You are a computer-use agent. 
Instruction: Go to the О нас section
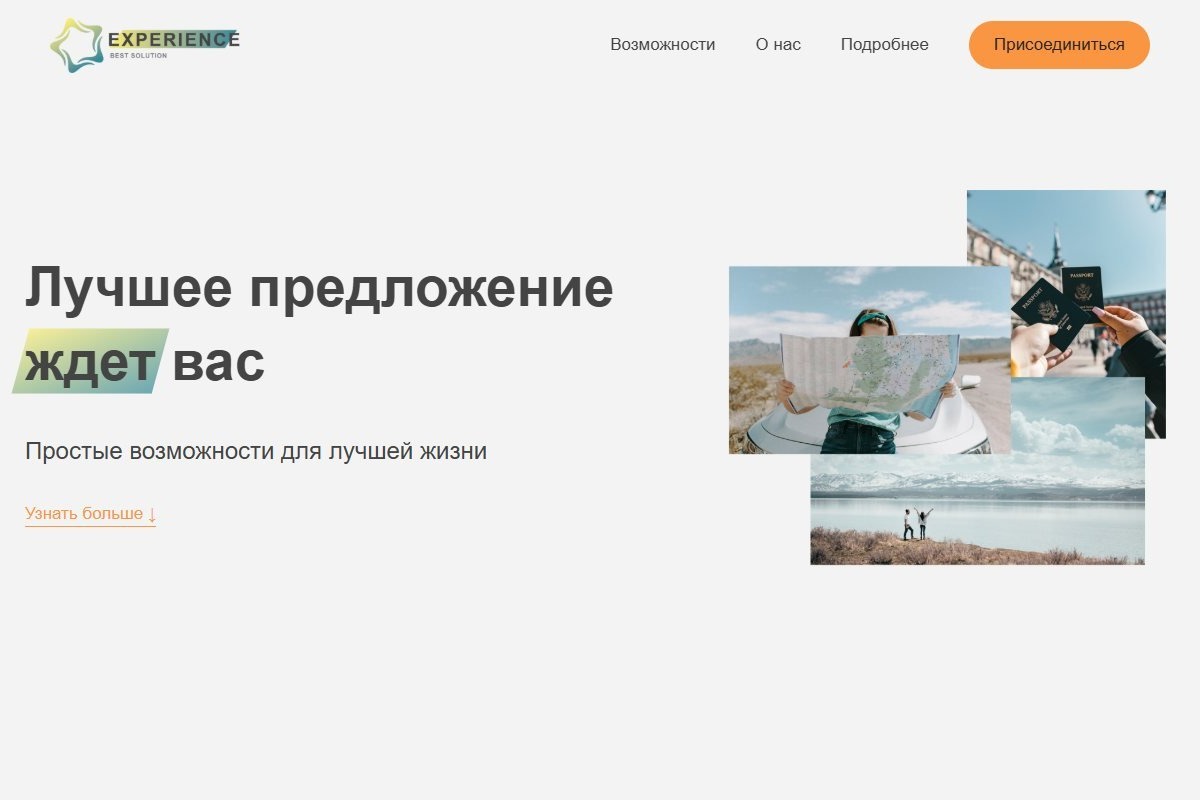pyautogui.click(x=778, y=45)
